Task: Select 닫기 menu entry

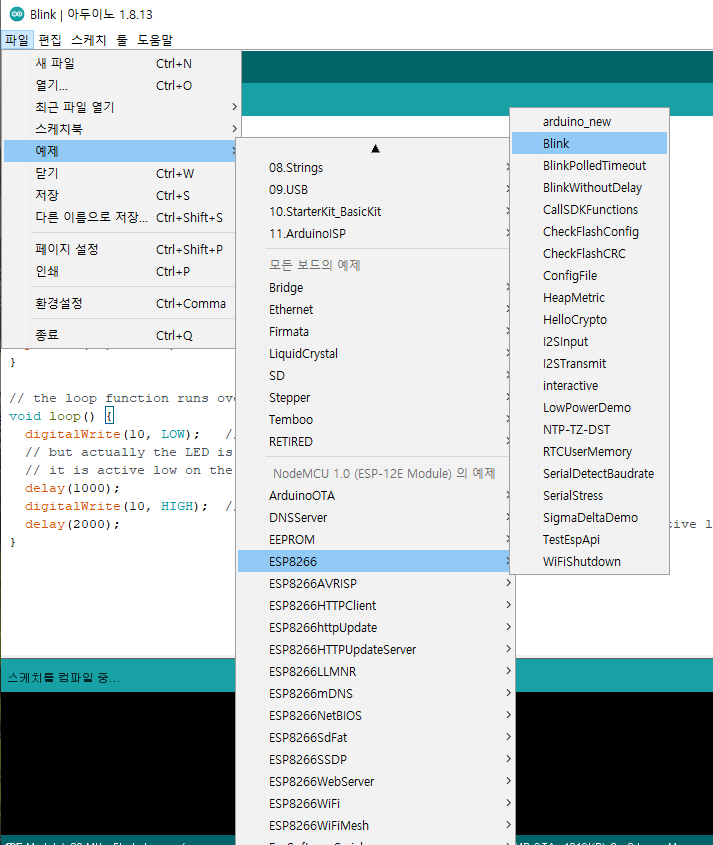Action: point(120,174)
